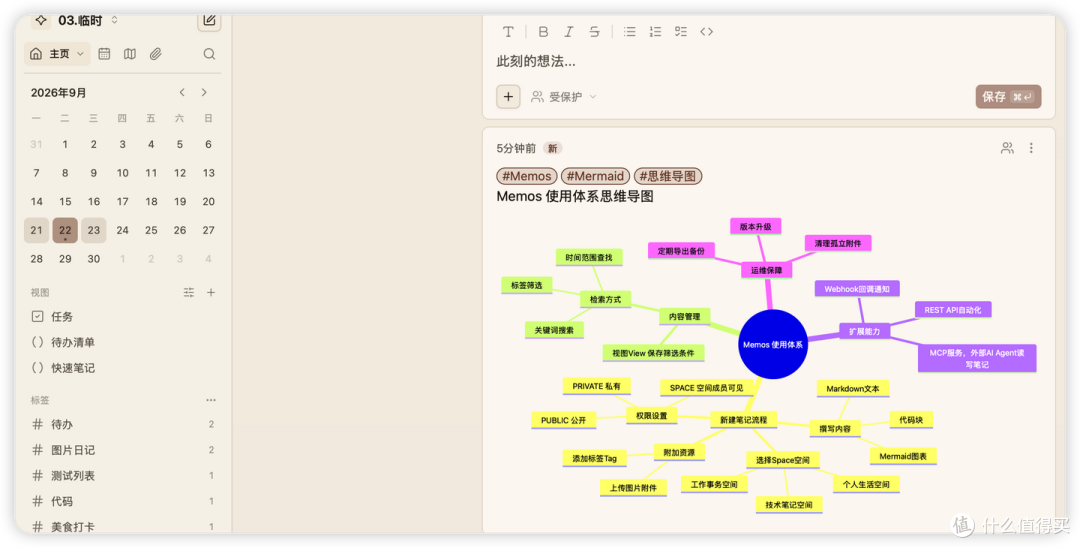The height and width of the screenshot is (548, 1080).
Task: Click the Webhook回调通知 node
Action: 857,289
